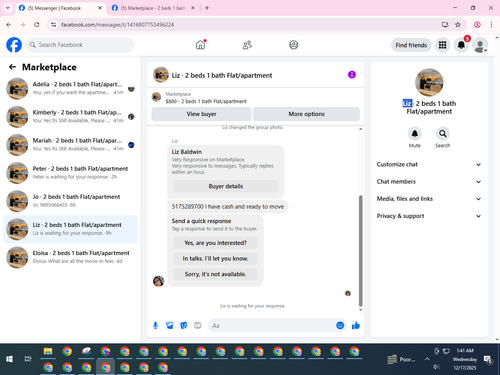Close the Marketplace browser tab
The height and width of the screenshot is (375, 500).
tap(193, 8)
